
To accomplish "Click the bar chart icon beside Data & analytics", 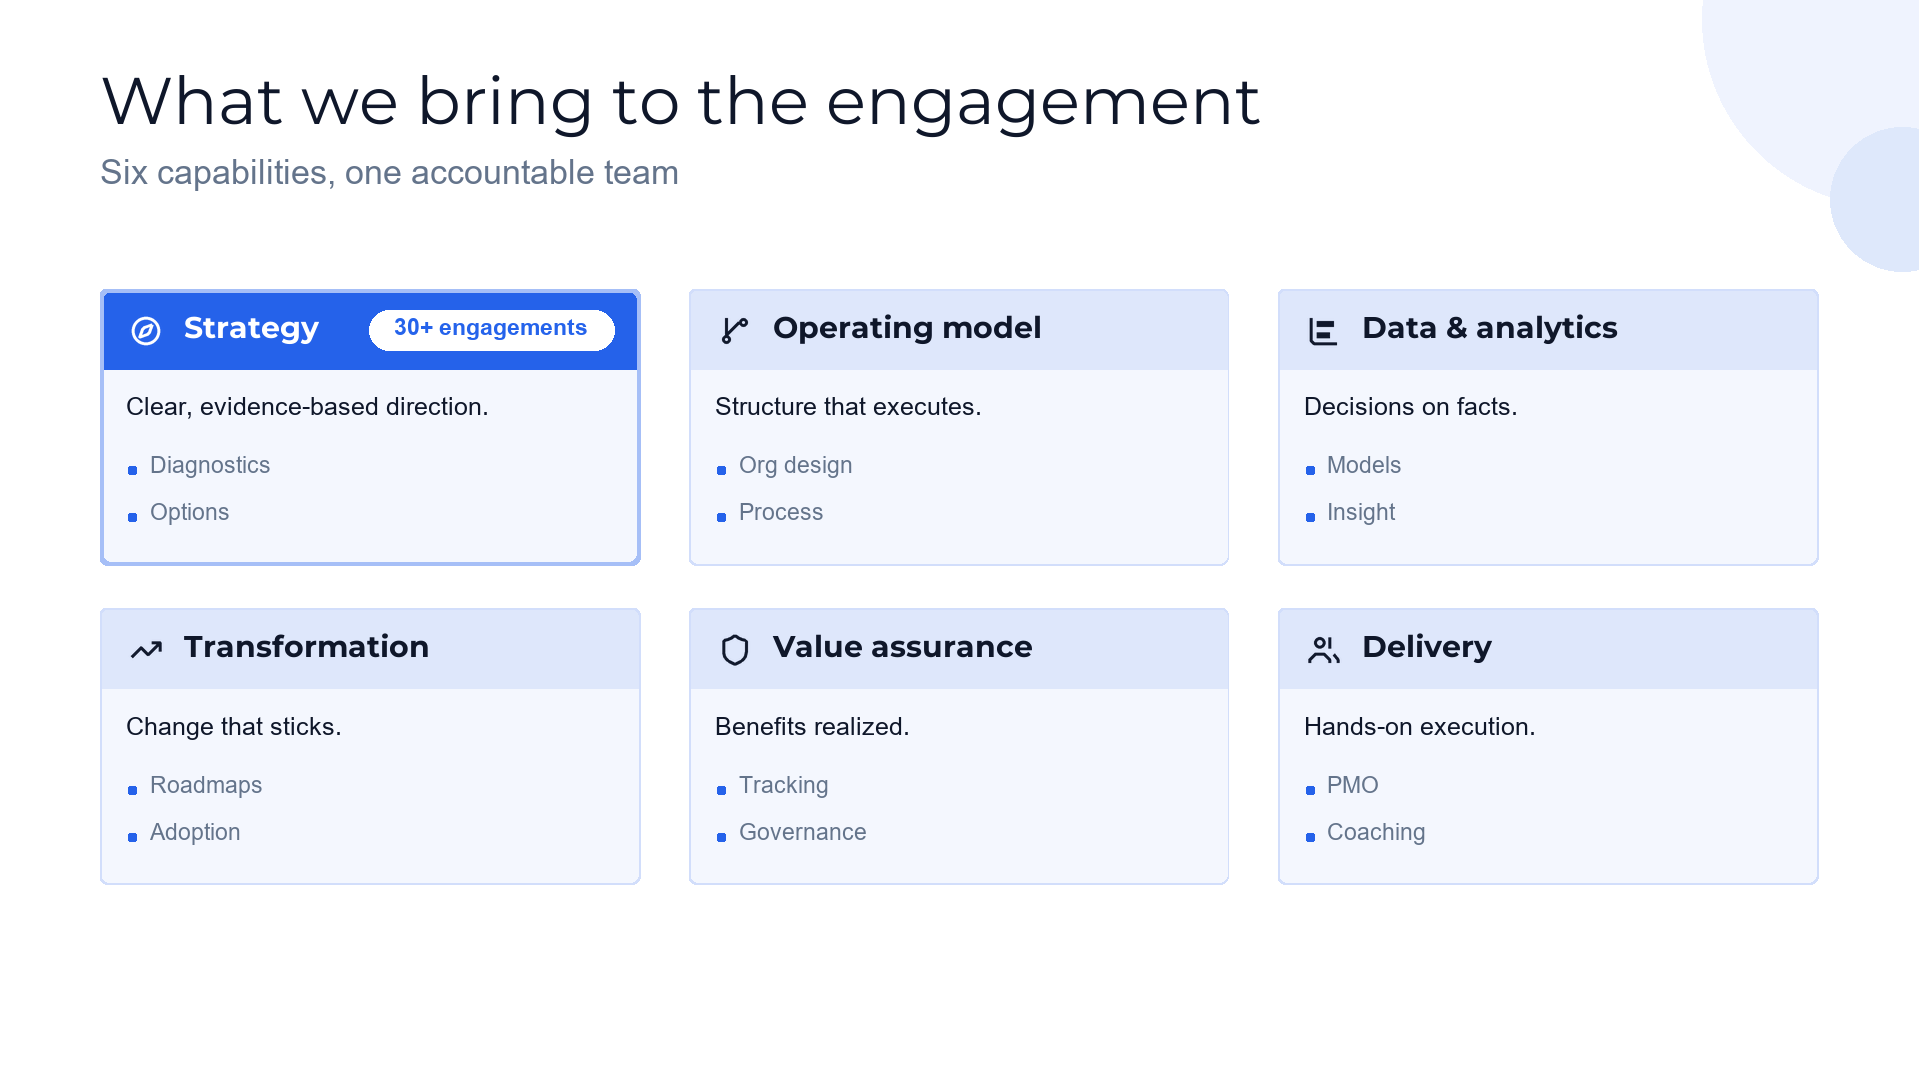I will point(1323,331).
